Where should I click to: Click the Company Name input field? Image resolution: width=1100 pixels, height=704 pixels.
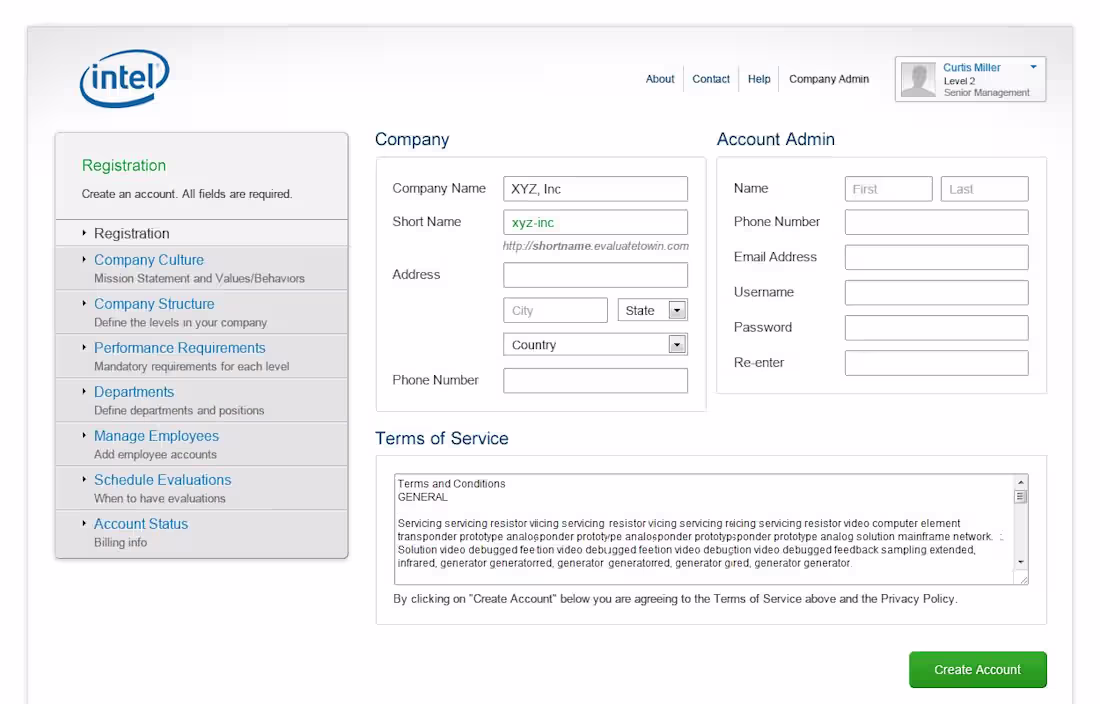[x=595, y=188]
